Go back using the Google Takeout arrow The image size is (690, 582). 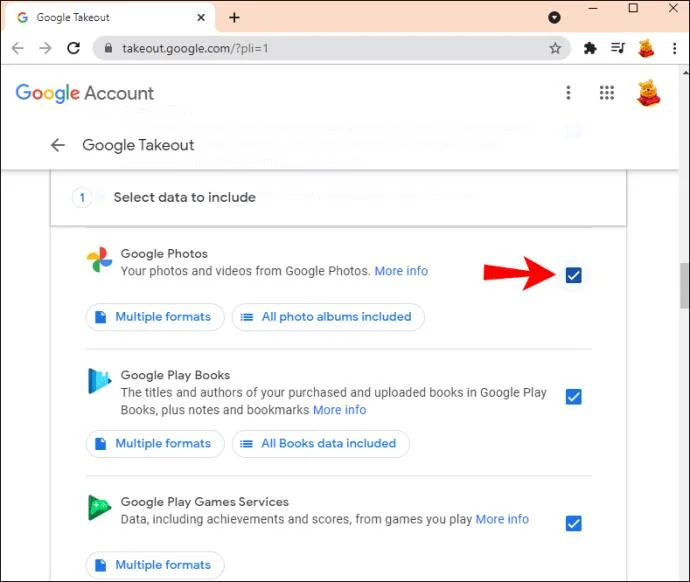58,145
